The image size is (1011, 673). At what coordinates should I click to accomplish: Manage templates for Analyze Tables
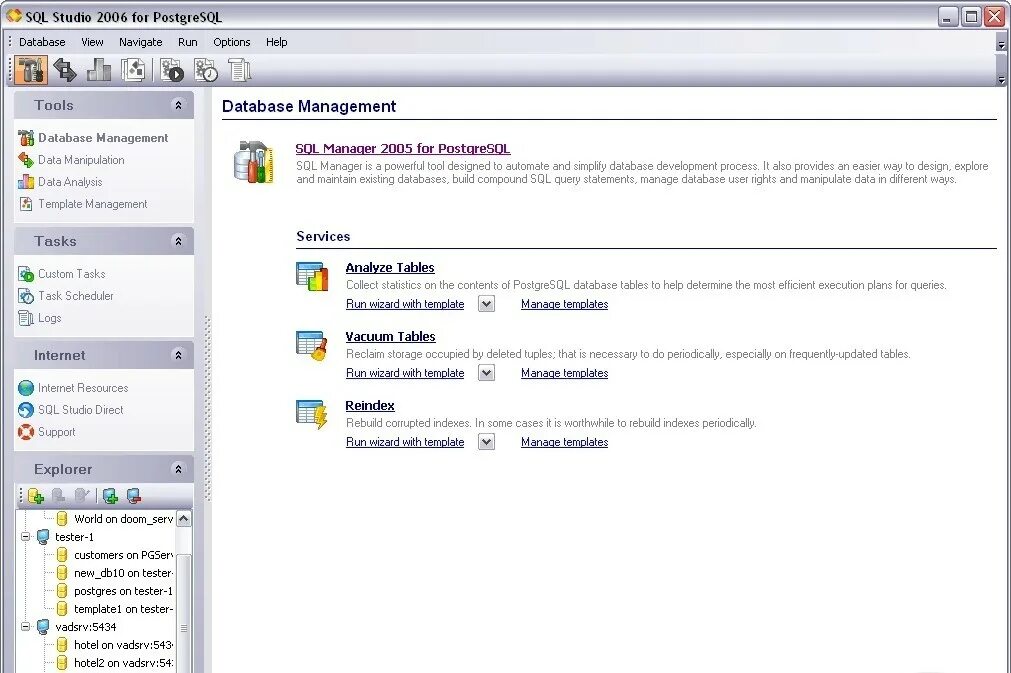pos(564,304)
